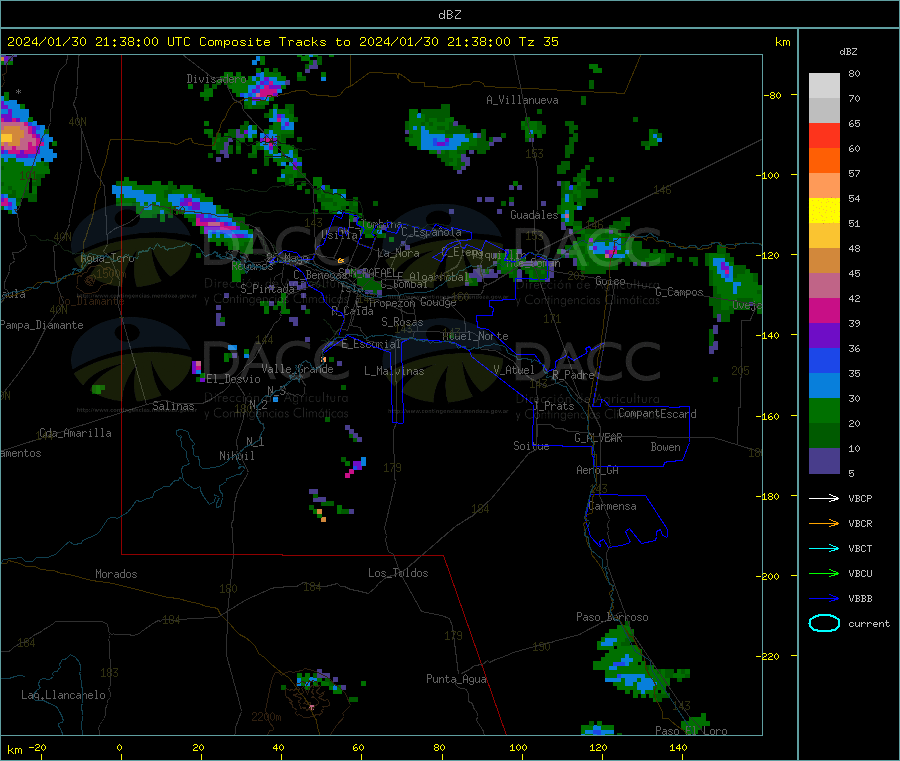This screenshot has height=761, width=900.
Task: Click the L_Malvinas place label
Action: click(x=394, y=371)
